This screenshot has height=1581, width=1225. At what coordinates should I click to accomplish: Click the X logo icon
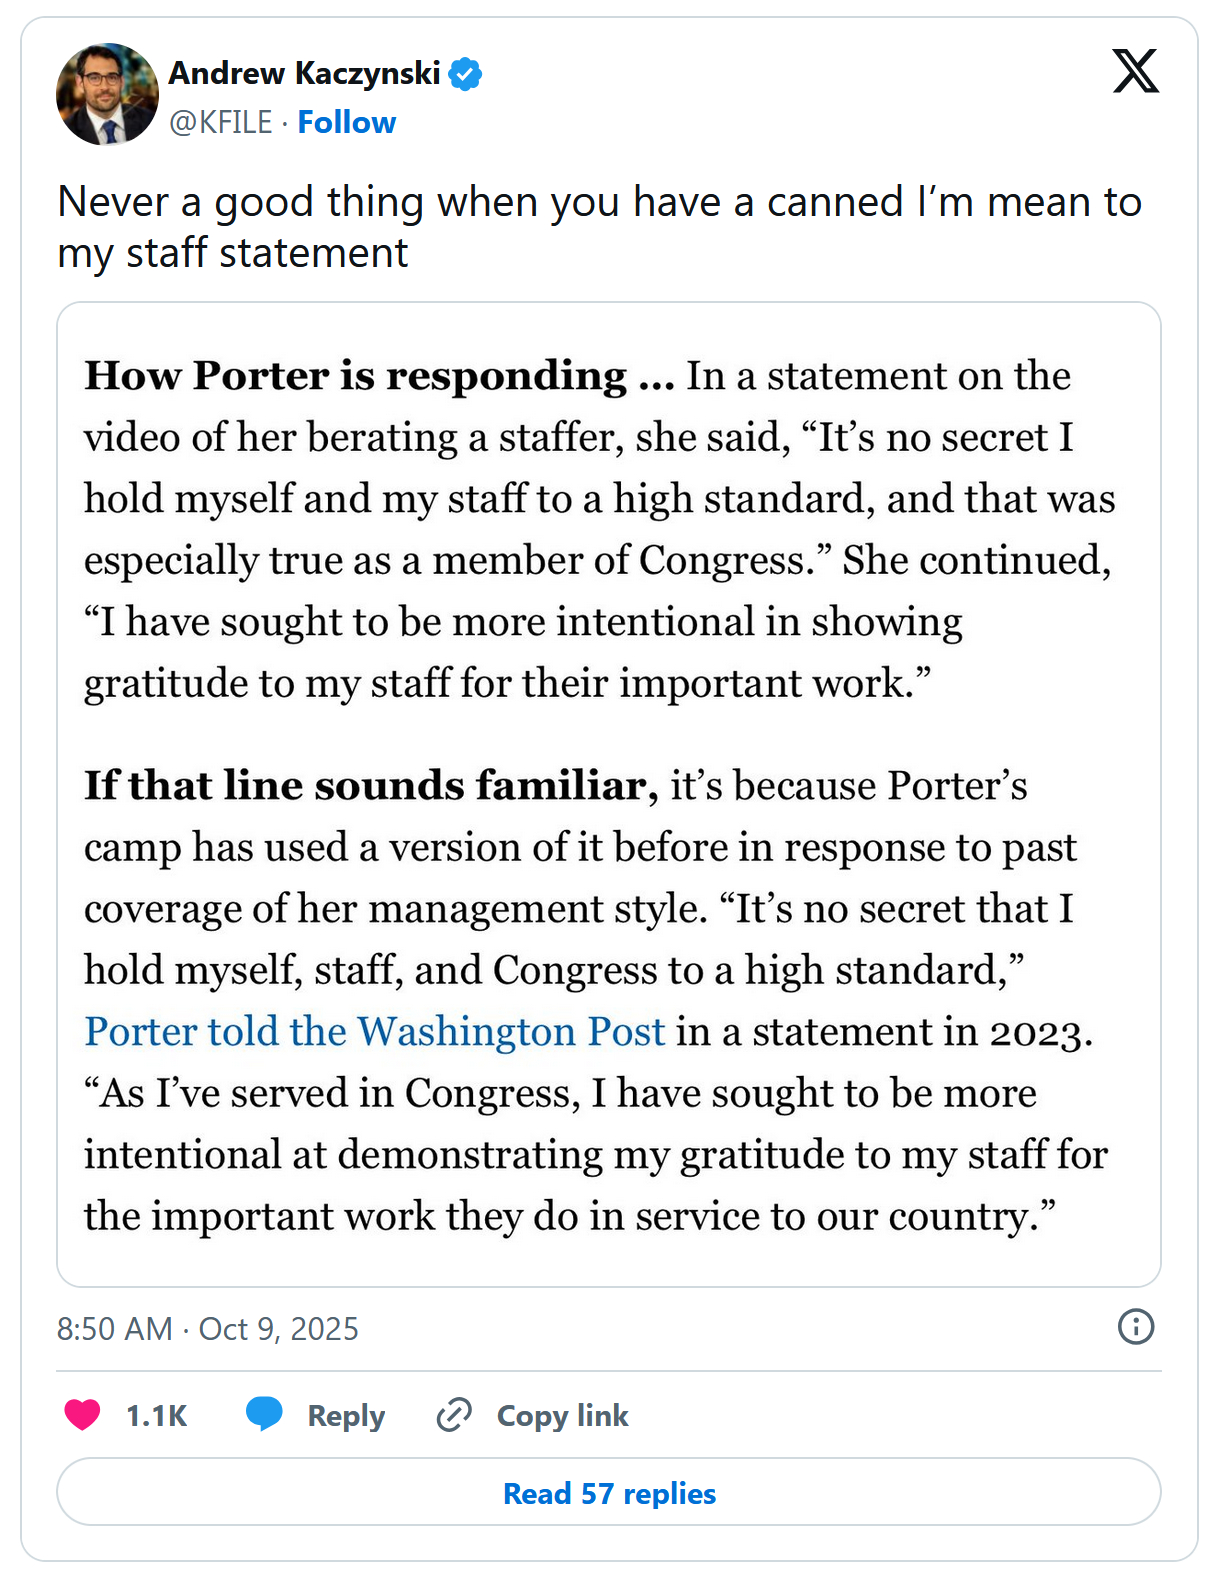(x=1135, y=71)
